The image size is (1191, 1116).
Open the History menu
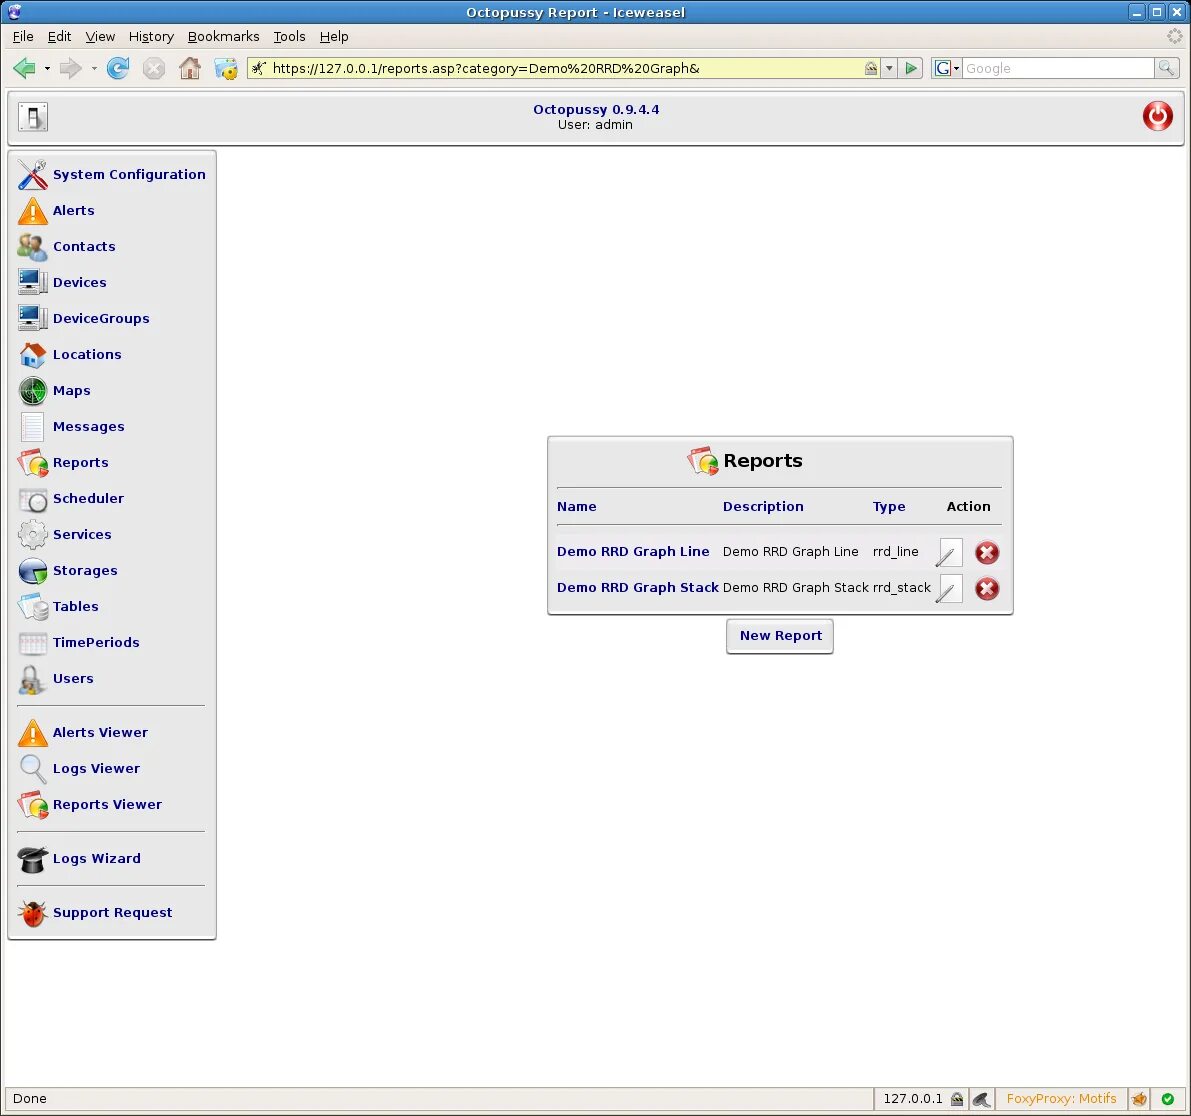151,36
